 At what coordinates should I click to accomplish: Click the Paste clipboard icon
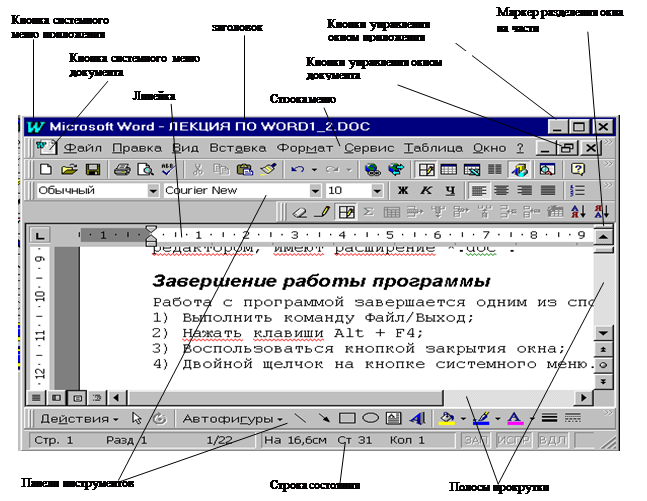(x=244, y=170)
